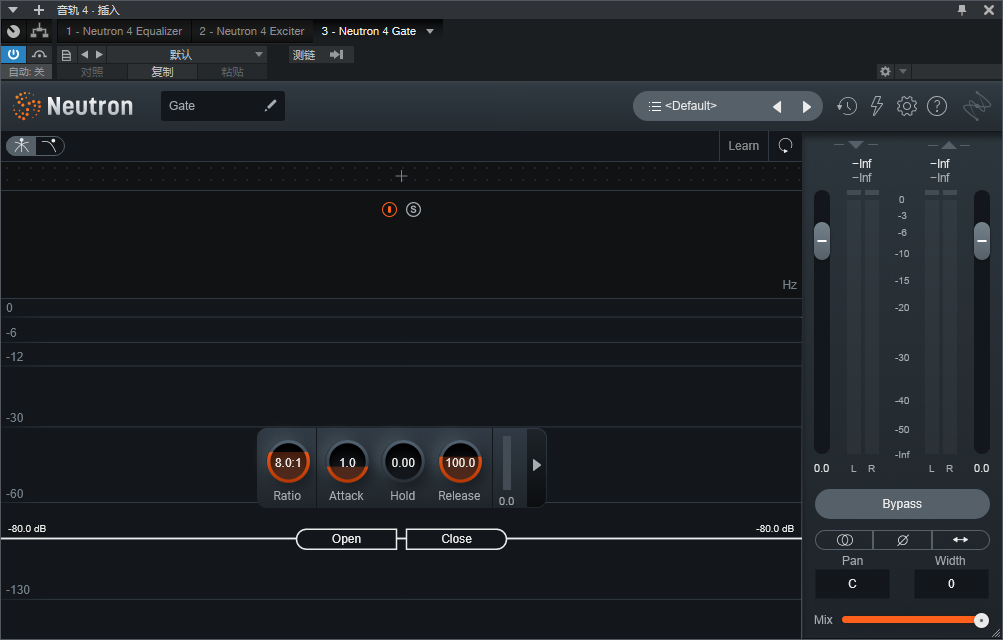The image size is (1003, 640).
Task: Add a band with the plus icon
Action: coord(401,176)
